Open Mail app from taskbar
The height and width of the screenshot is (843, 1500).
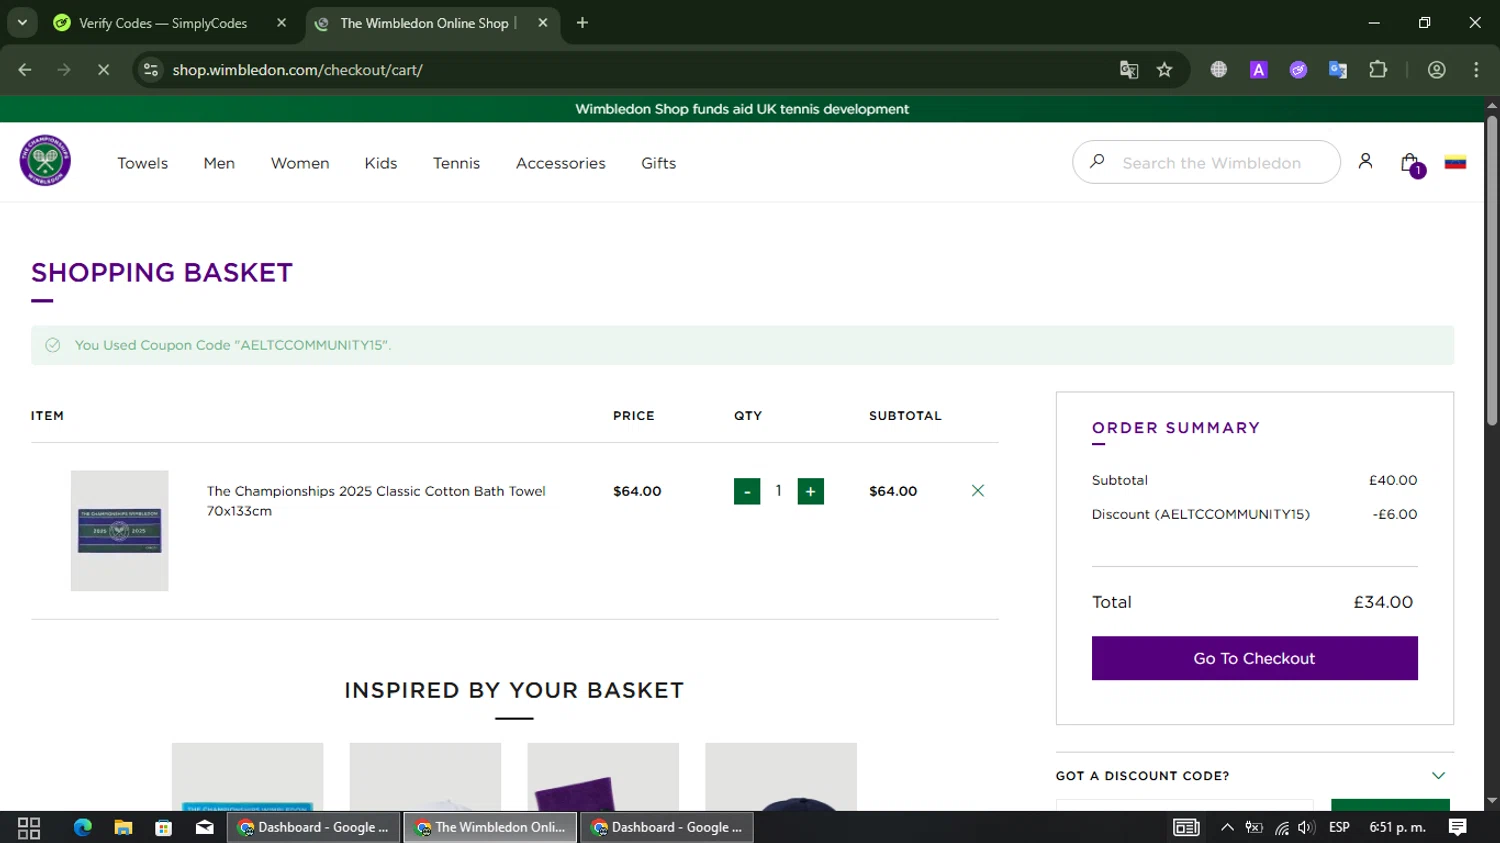(x=204, y=827)
